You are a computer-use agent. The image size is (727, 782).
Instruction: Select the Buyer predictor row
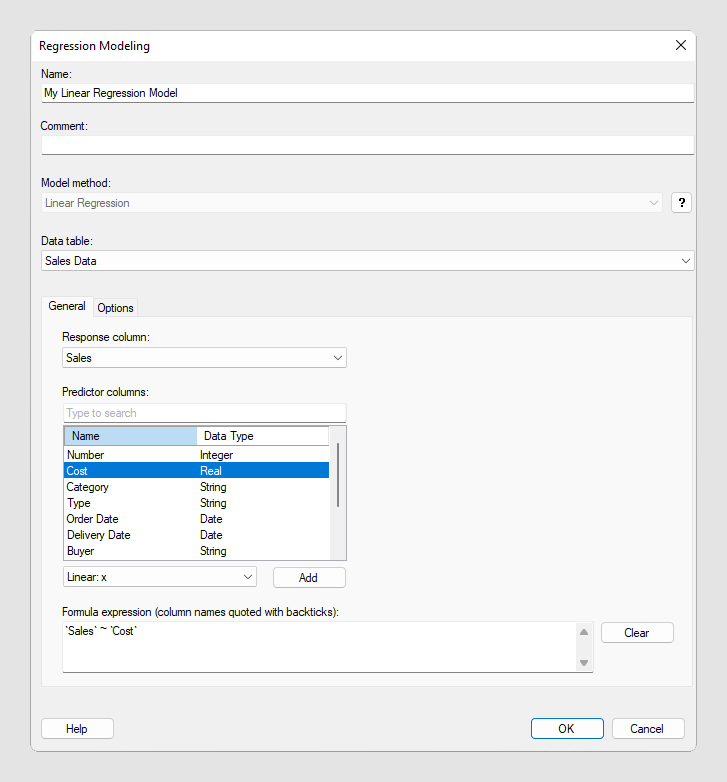(196, 551)
